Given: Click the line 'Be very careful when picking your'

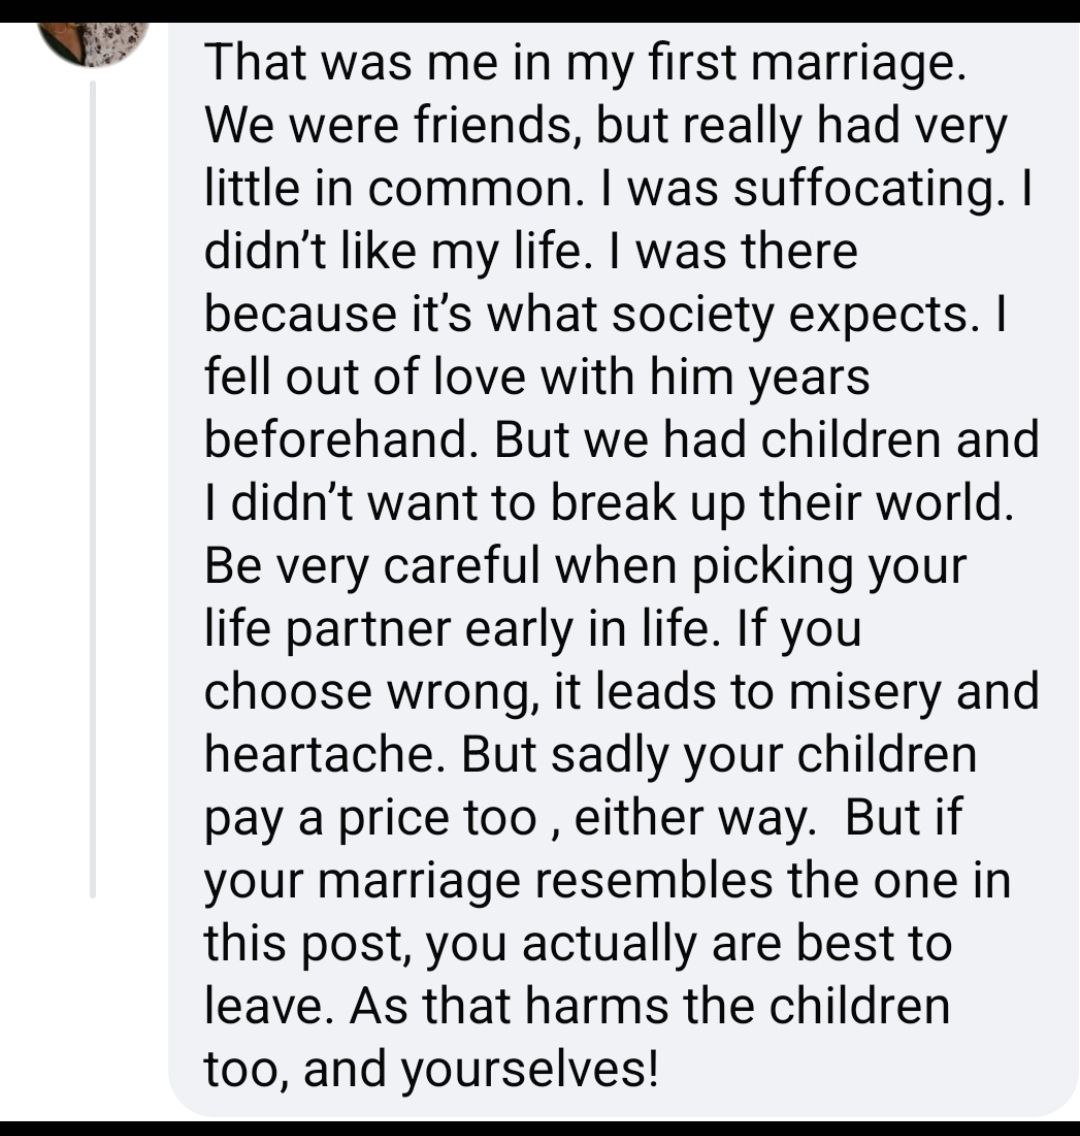Looking at the screenshot, I should pyautogui.click(x=585, y=566).
